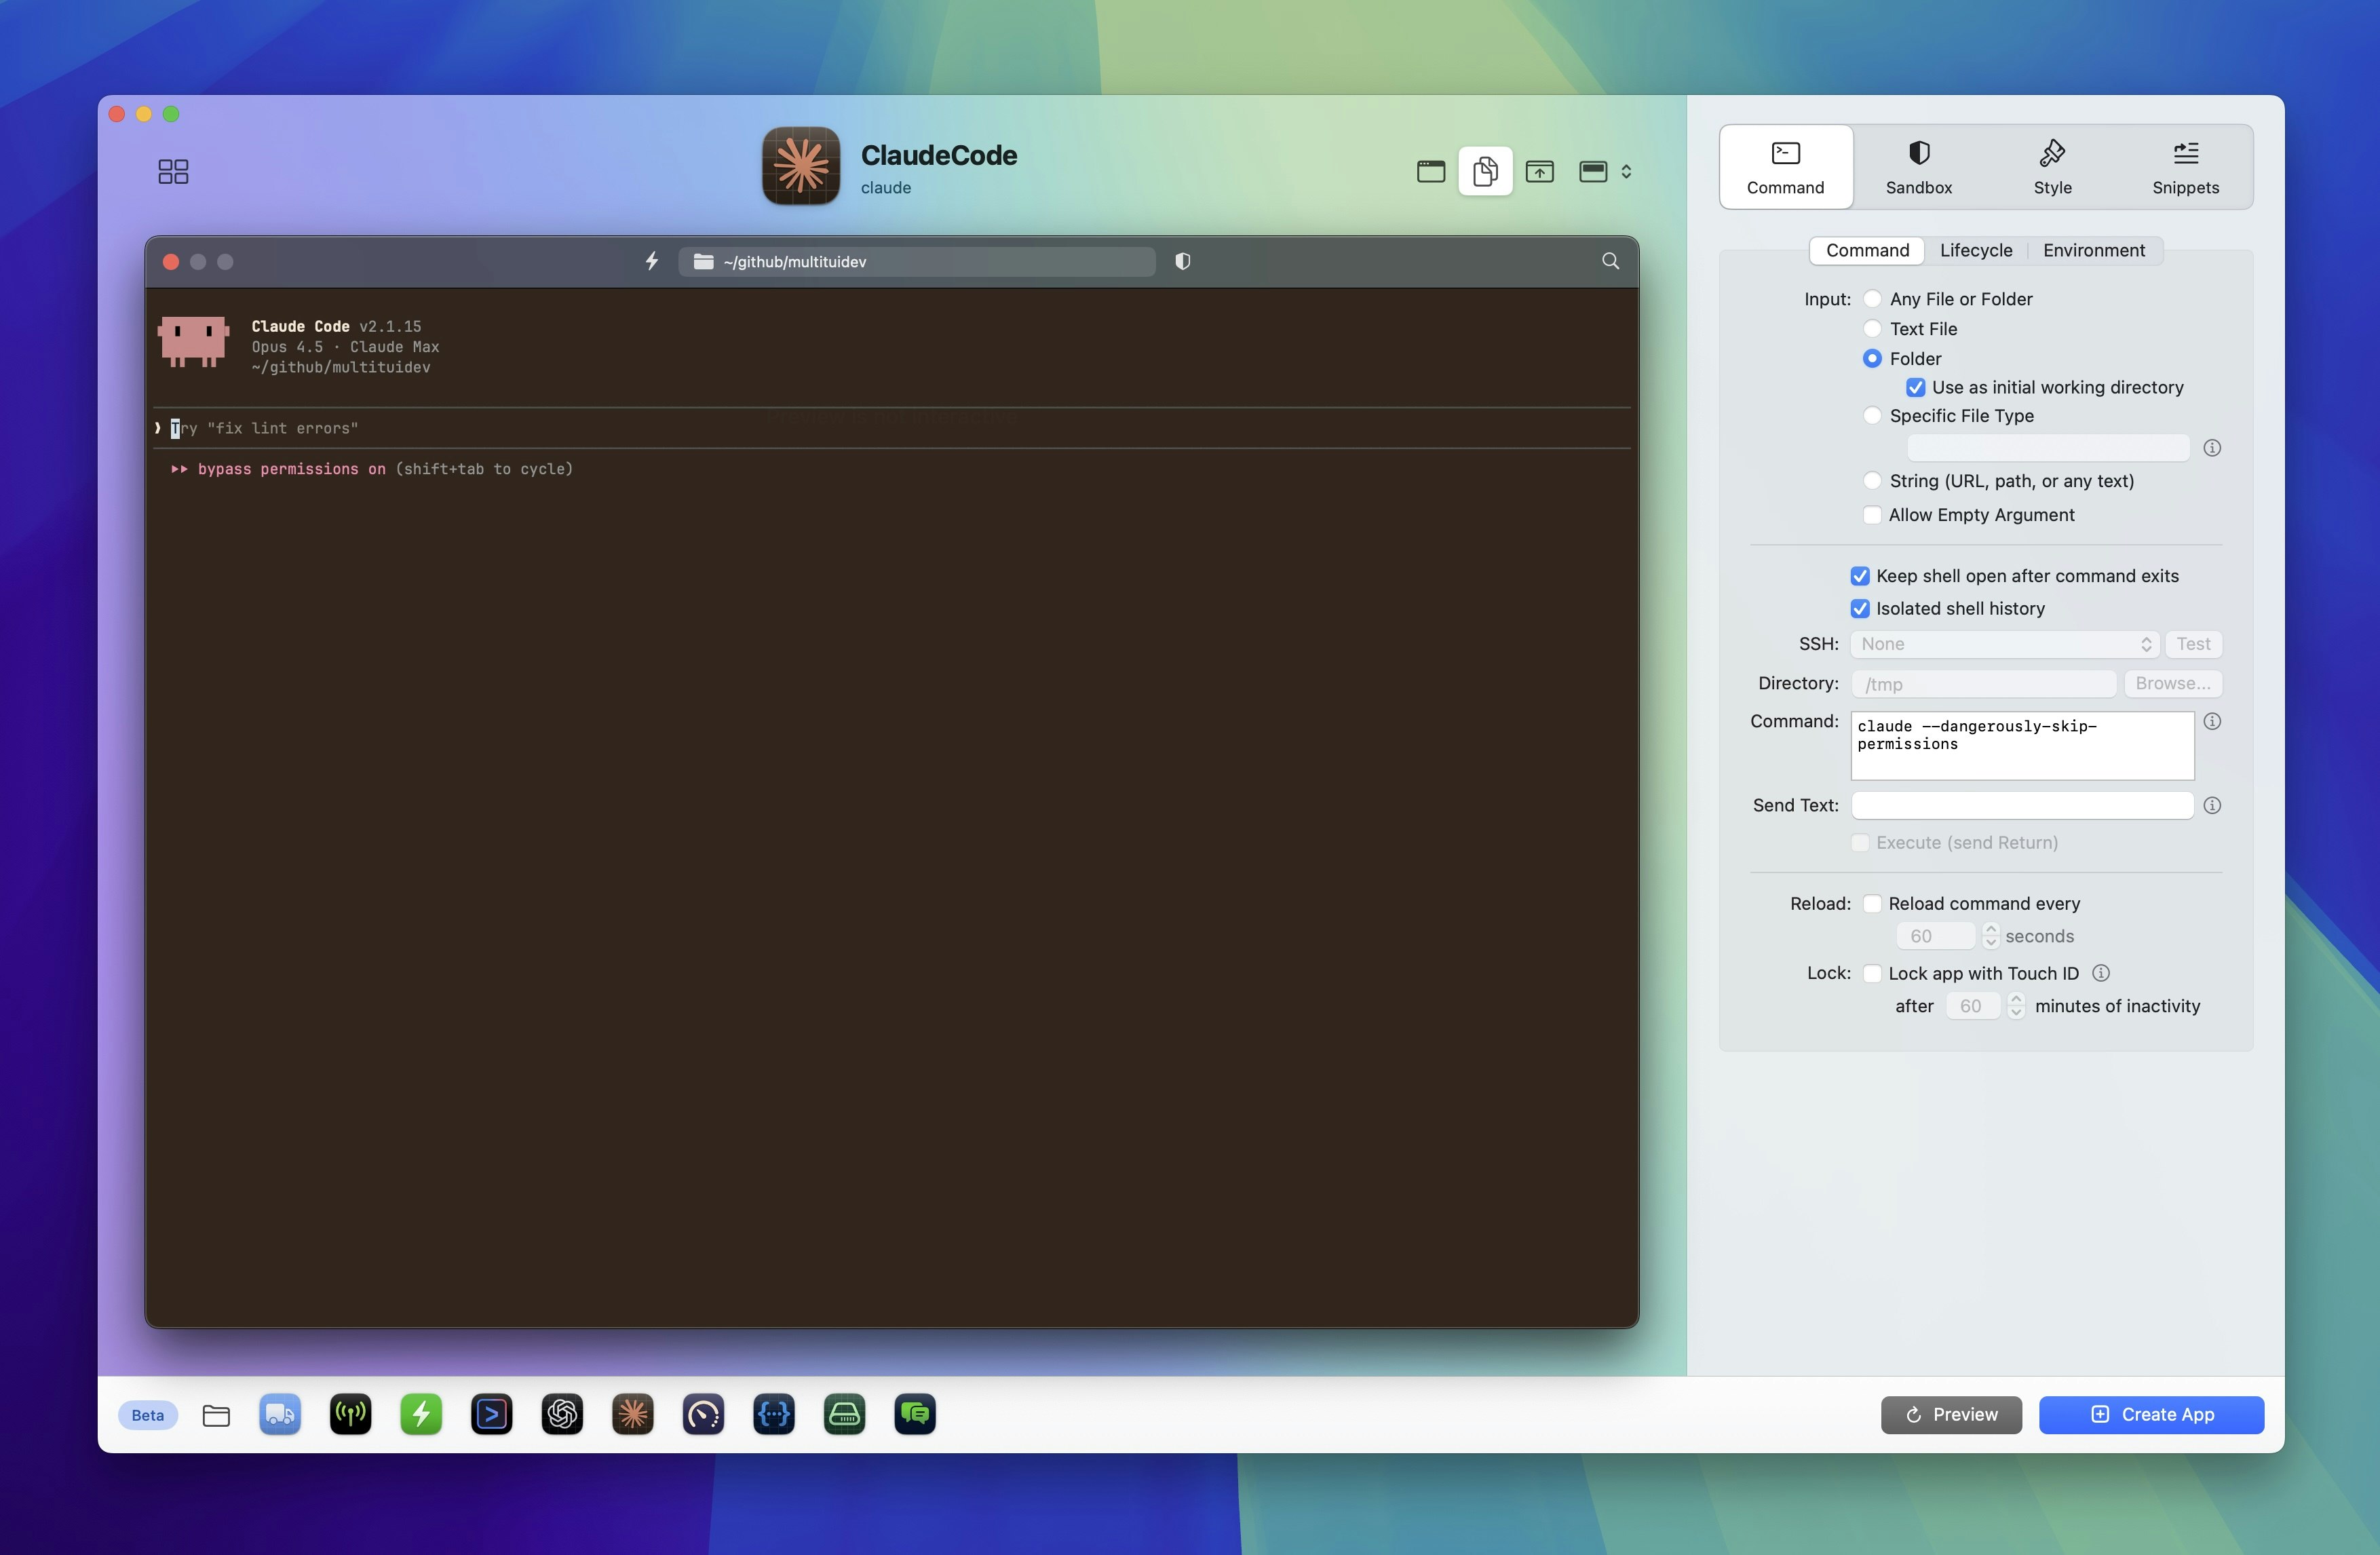The width and height of the screenshot is (2380, 1555).
Task: Uncheck Keep shell open after command exits
Action: coord(1860,576)
